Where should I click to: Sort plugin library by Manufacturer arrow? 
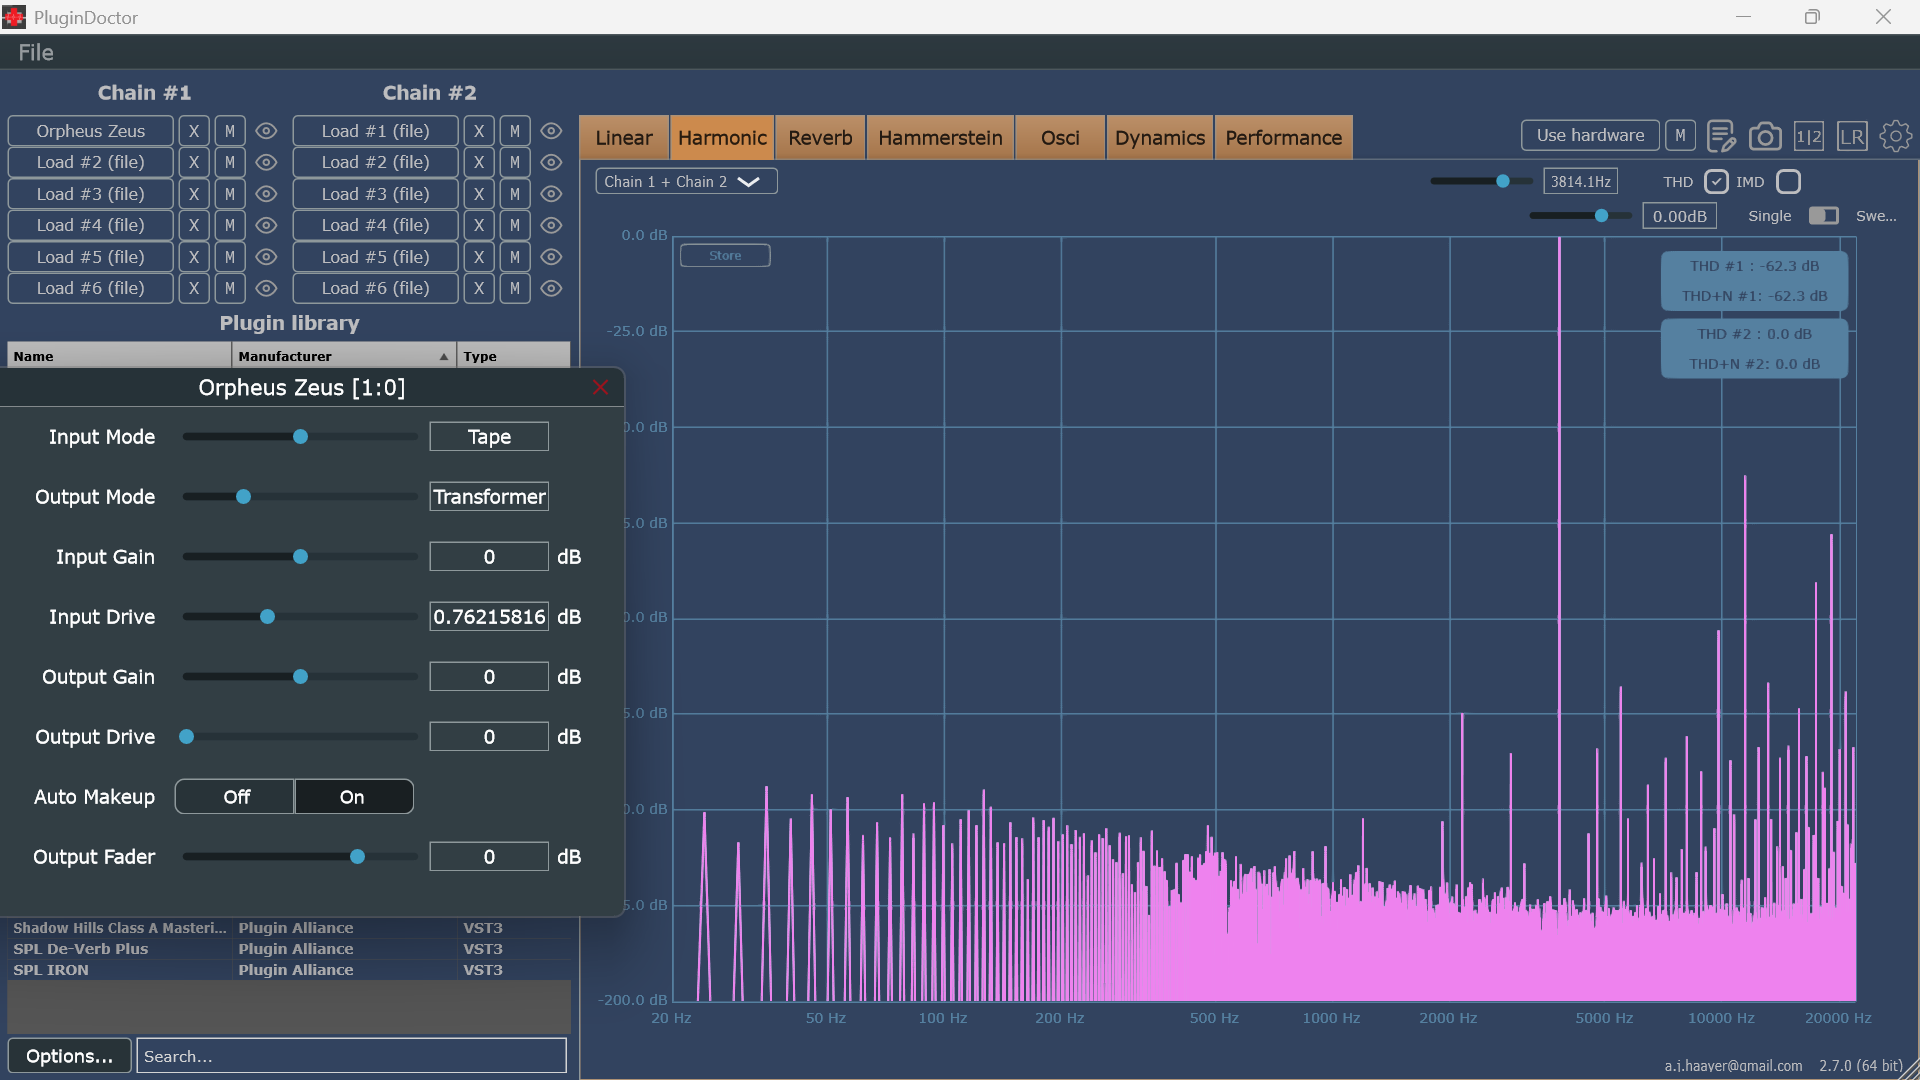click(x=443, y=356)
